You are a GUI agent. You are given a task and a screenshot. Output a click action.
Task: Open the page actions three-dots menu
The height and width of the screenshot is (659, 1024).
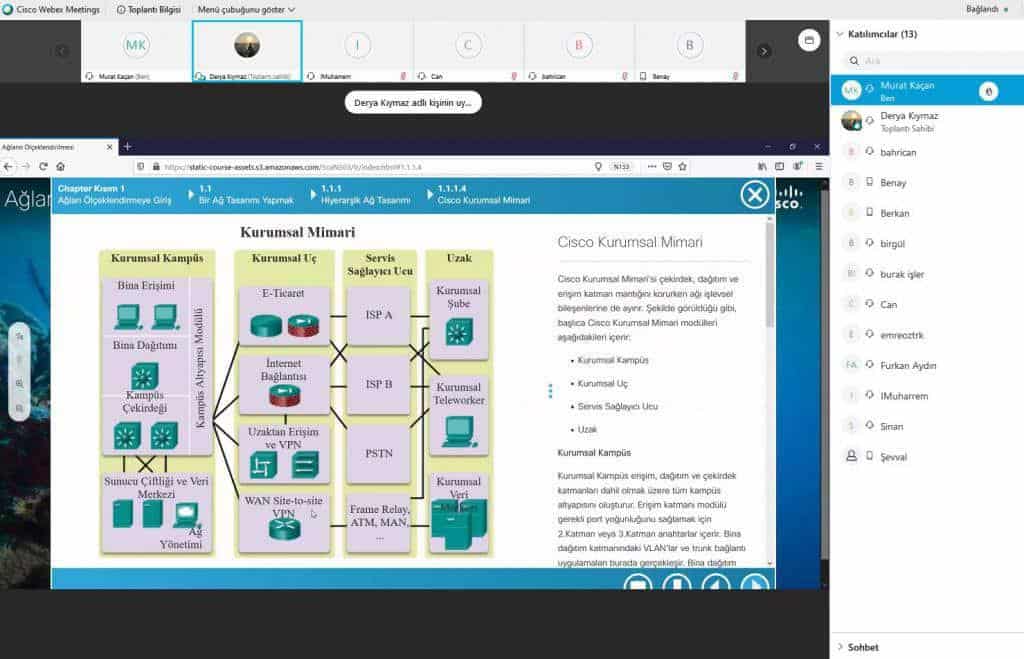pyautogui.click(x=651, y=167)
